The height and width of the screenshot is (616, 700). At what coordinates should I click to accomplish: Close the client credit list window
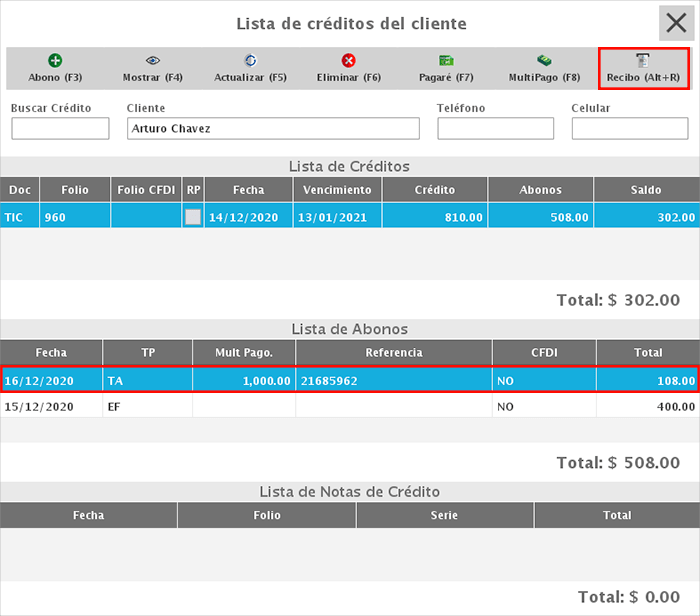(679, 24)
